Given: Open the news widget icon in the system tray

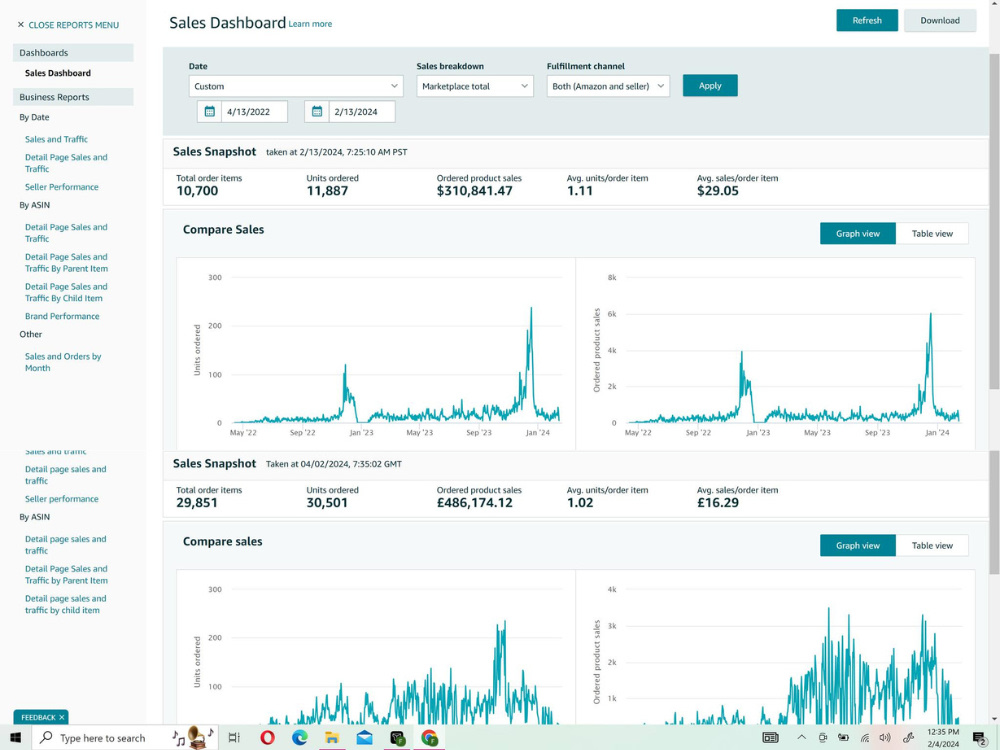Looking at the screenshot, I should 770,737.
